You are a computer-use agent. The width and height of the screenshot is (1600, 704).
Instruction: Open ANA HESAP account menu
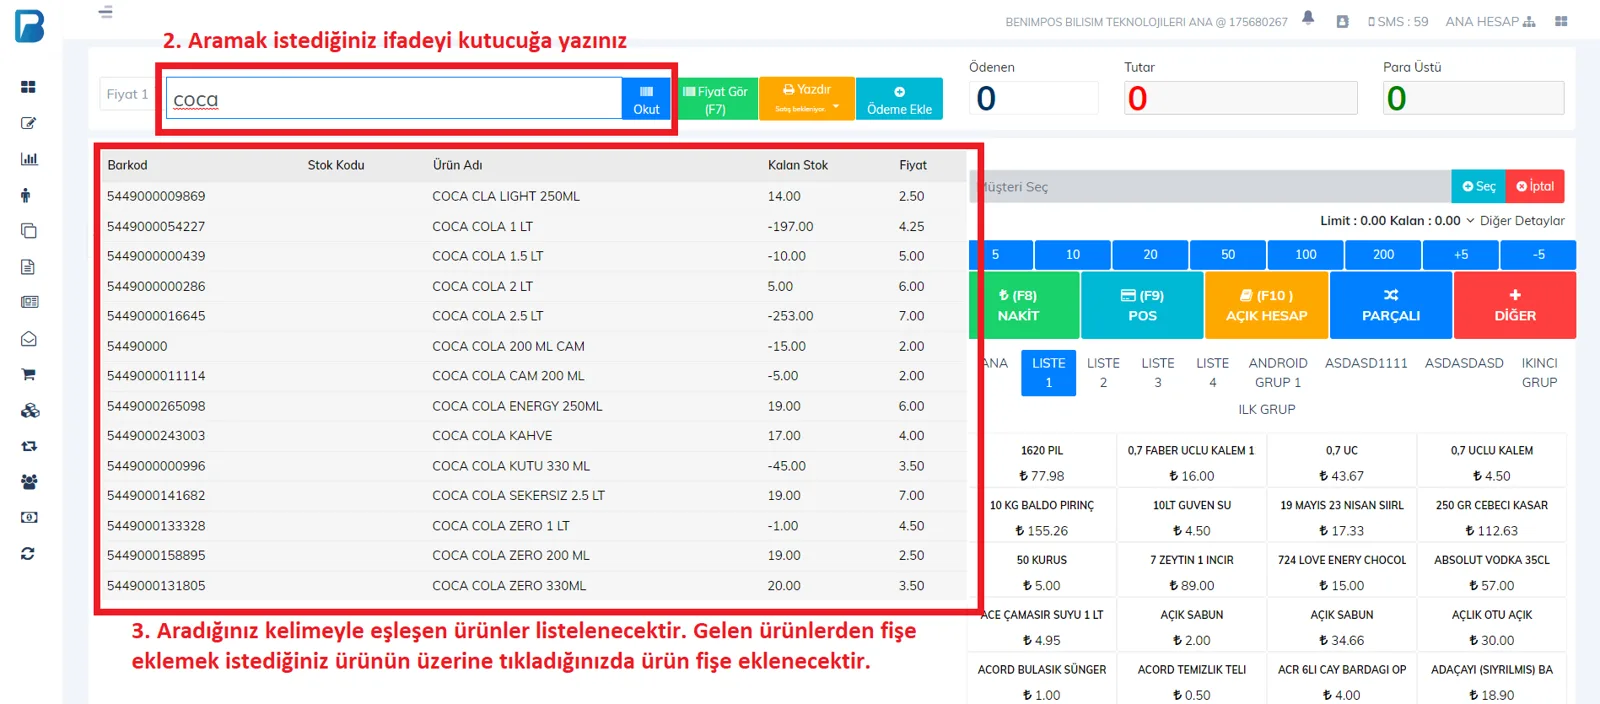tap(1490, 21)
